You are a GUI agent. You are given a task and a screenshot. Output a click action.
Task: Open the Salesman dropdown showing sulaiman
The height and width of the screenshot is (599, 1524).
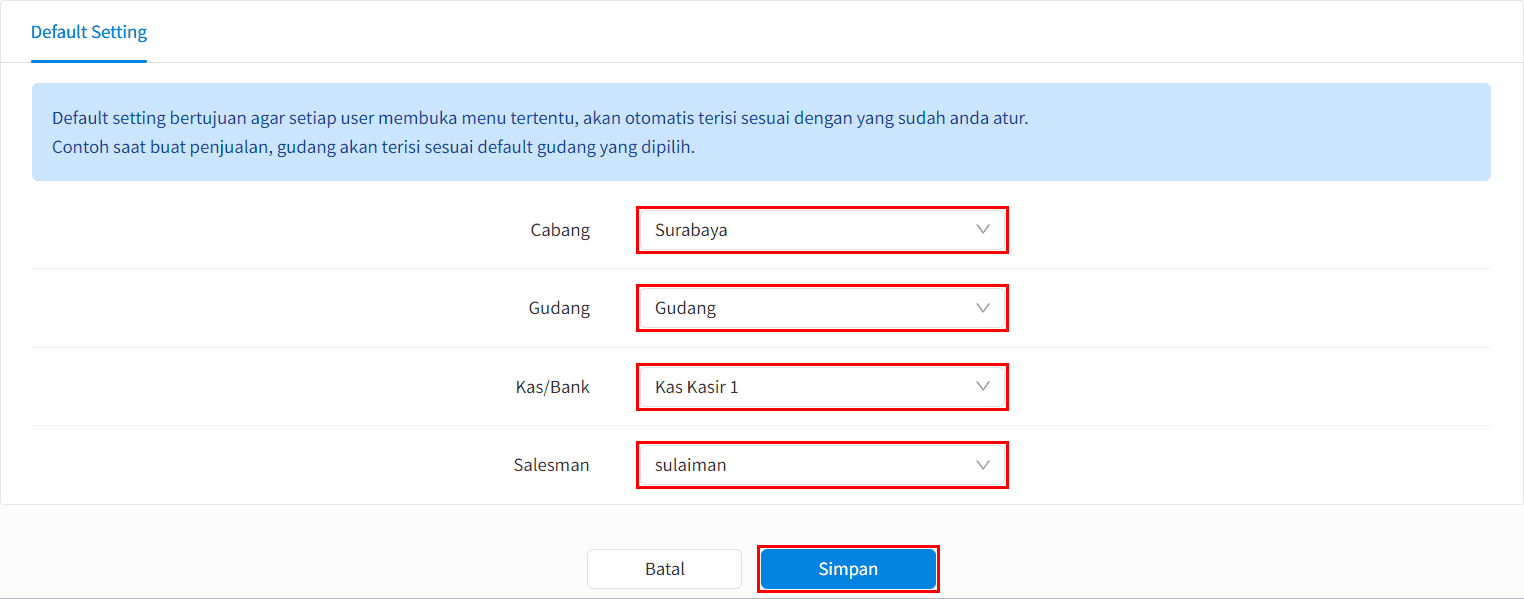coord(822,465)
